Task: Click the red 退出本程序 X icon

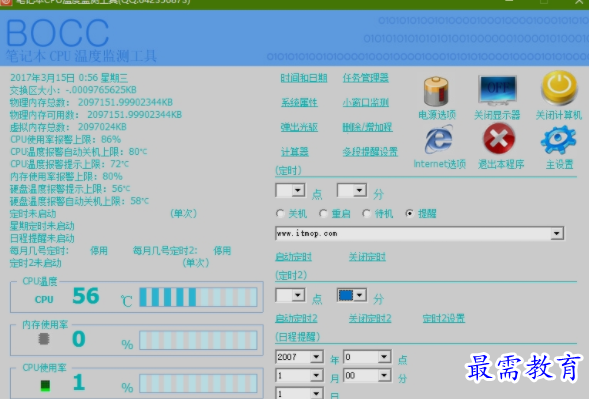Action: coord(499,139)
